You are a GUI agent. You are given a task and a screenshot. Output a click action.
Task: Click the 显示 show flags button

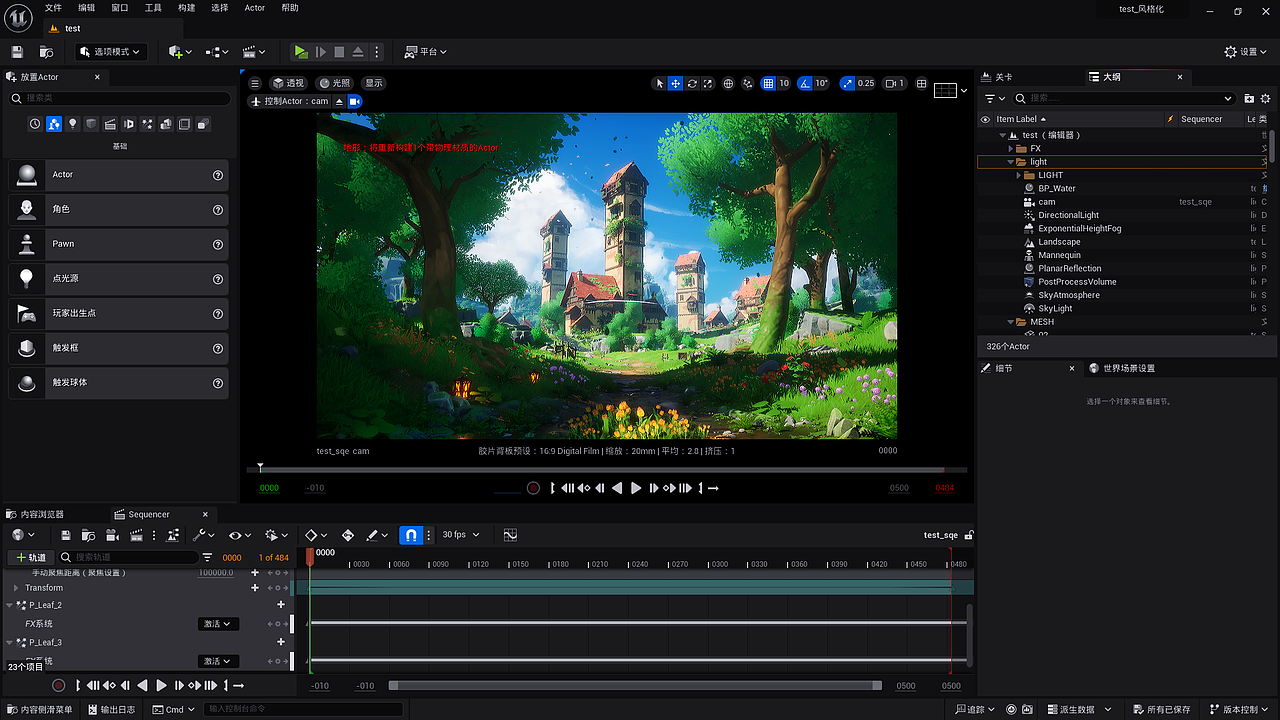[373, 83]
